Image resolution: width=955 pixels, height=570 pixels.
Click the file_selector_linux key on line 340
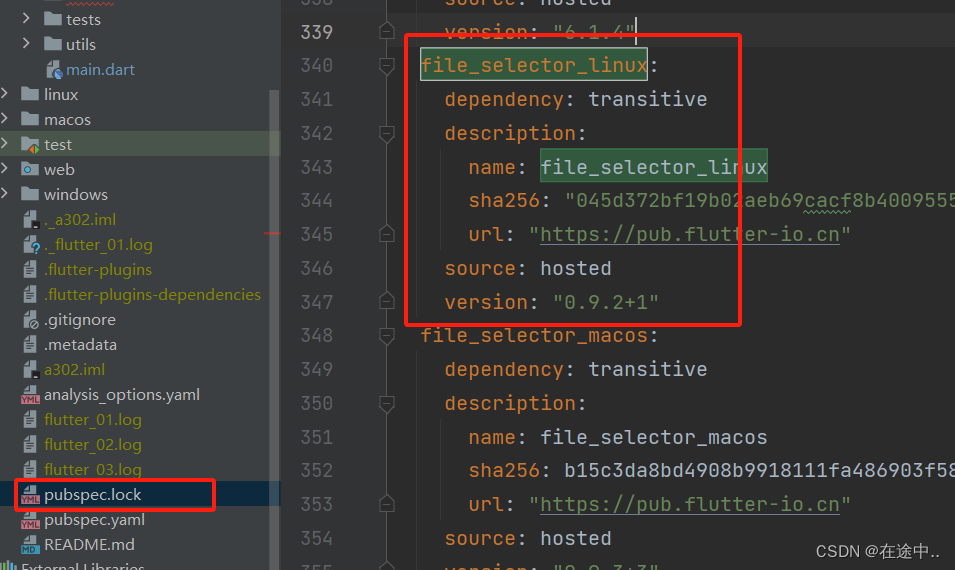(x=534, y=65)
